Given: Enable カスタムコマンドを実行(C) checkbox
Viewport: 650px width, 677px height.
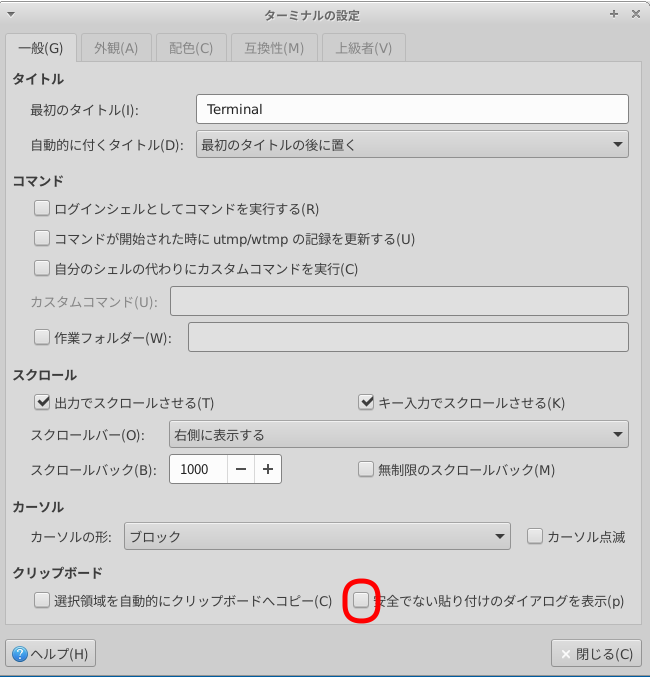Looking at the screenshot, I should 42,269.
